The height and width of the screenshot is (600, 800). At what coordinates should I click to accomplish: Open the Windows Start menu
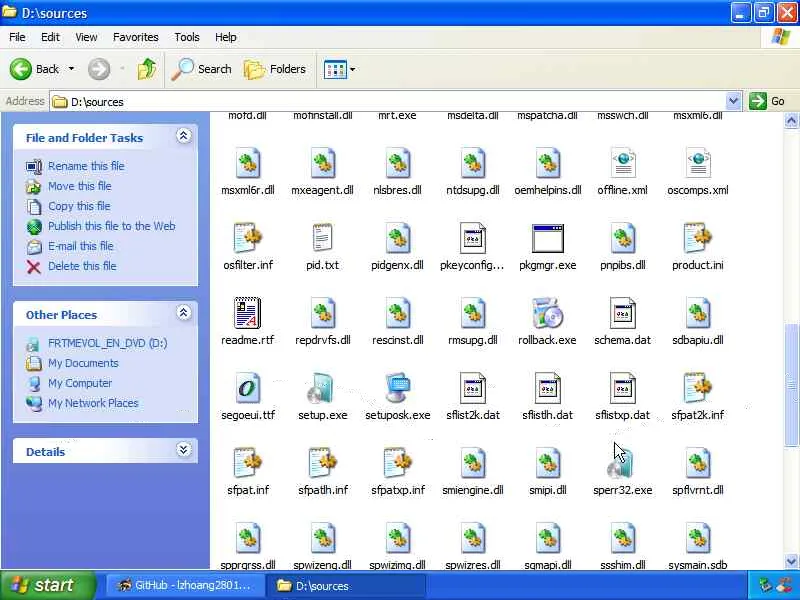(x=47, y=585)
